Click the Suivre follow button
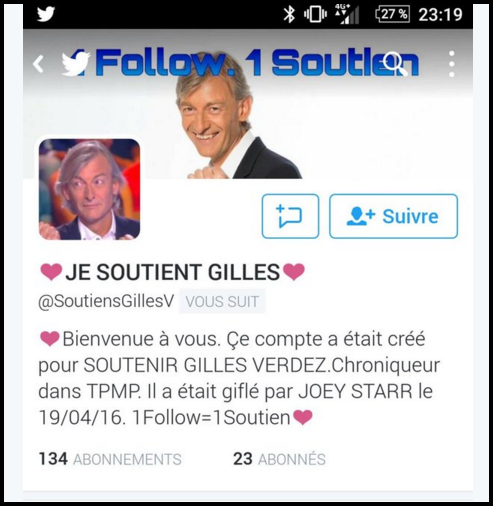The width and height of the screenshot is (493, 506). point(393,216)
